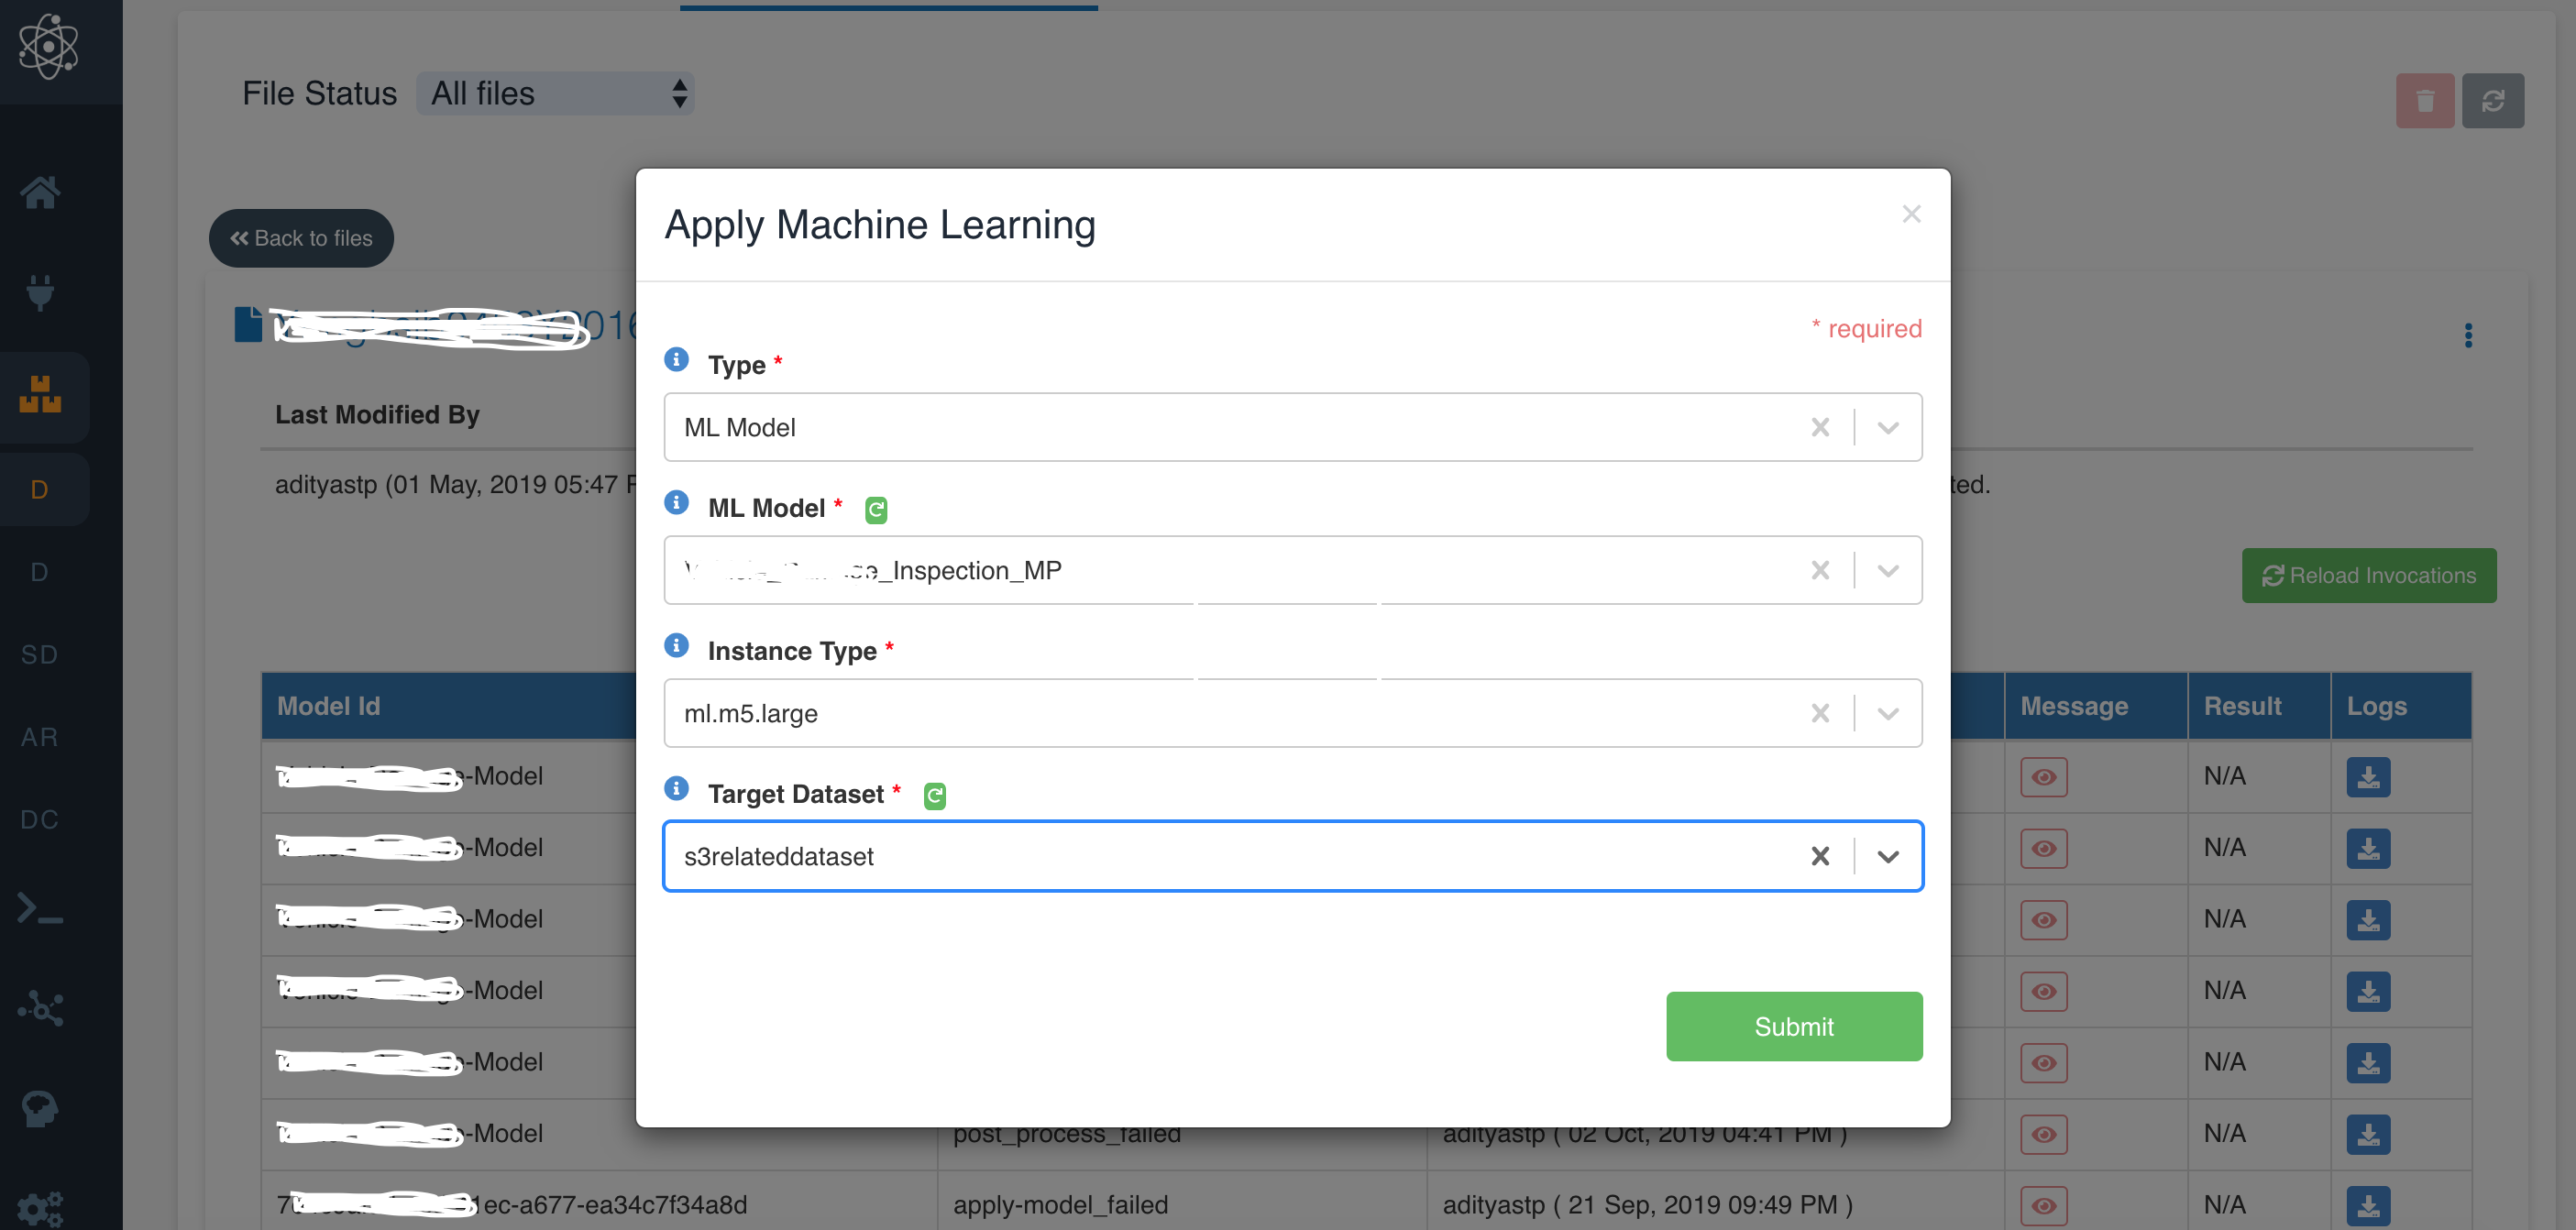Screen dimensions: 2576x1230
Task: Click the red delete trash button
Action: click(2424, 101)
